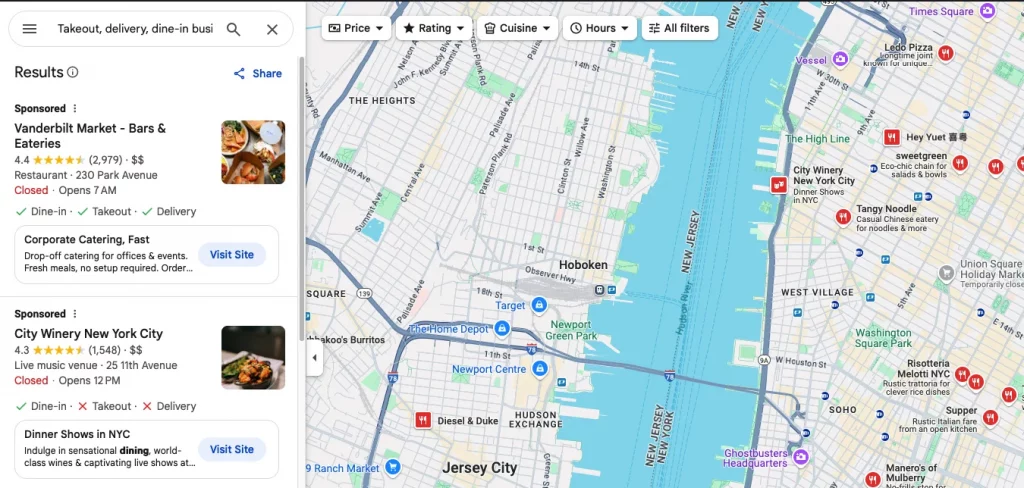
Task: Open Vanderbilt Market sponsored options dots
Action: point(74,108)
